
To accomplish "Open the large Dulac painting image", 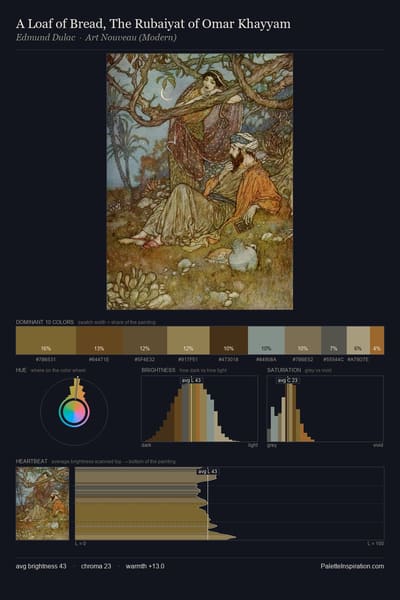I will (200, 181).
